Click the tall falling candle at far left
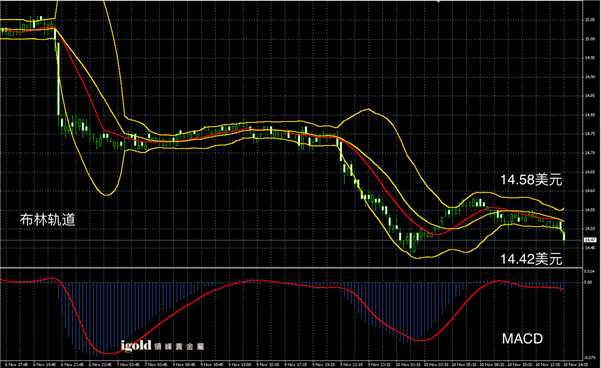Image resolution: width=601 pixels, height=368 pixels. coord(59,79)
